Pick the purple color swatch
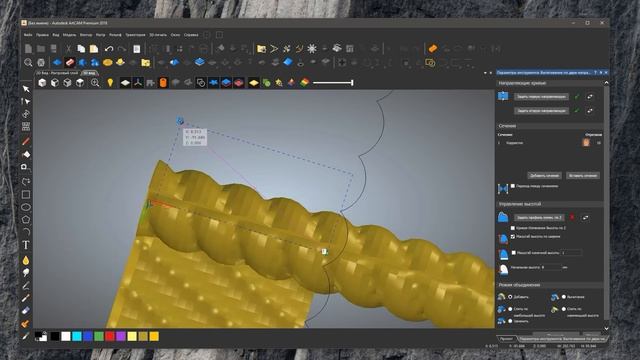 (x=121, y=336)
